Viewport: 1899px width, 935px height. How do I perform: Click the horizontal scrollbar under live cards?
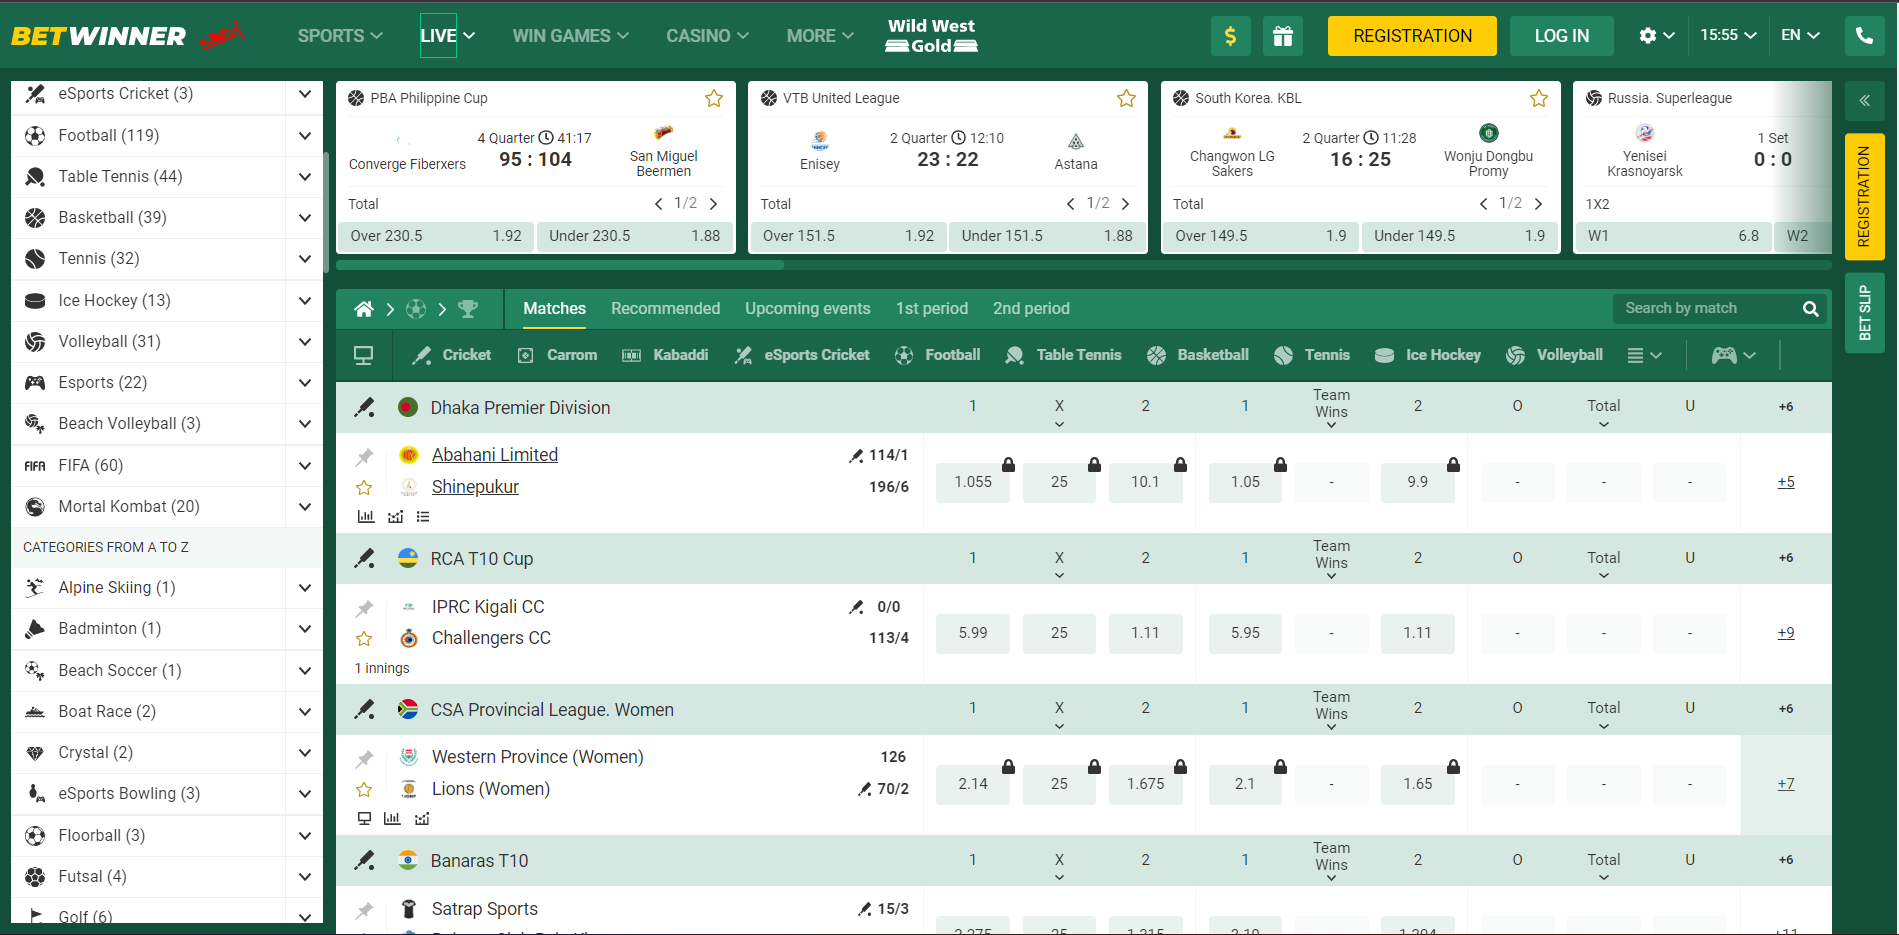pos(560,266)
